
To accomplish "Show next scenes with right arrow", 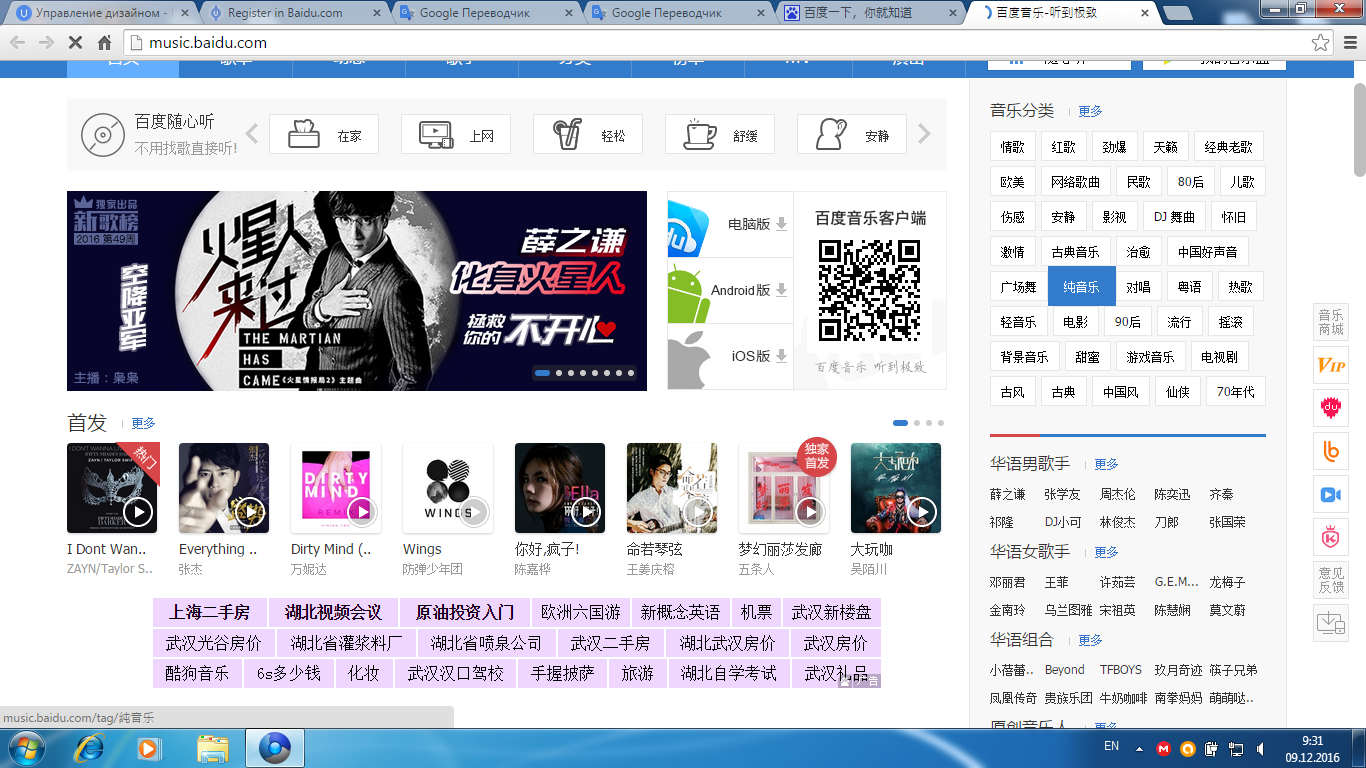I will (x=924, y=134).
